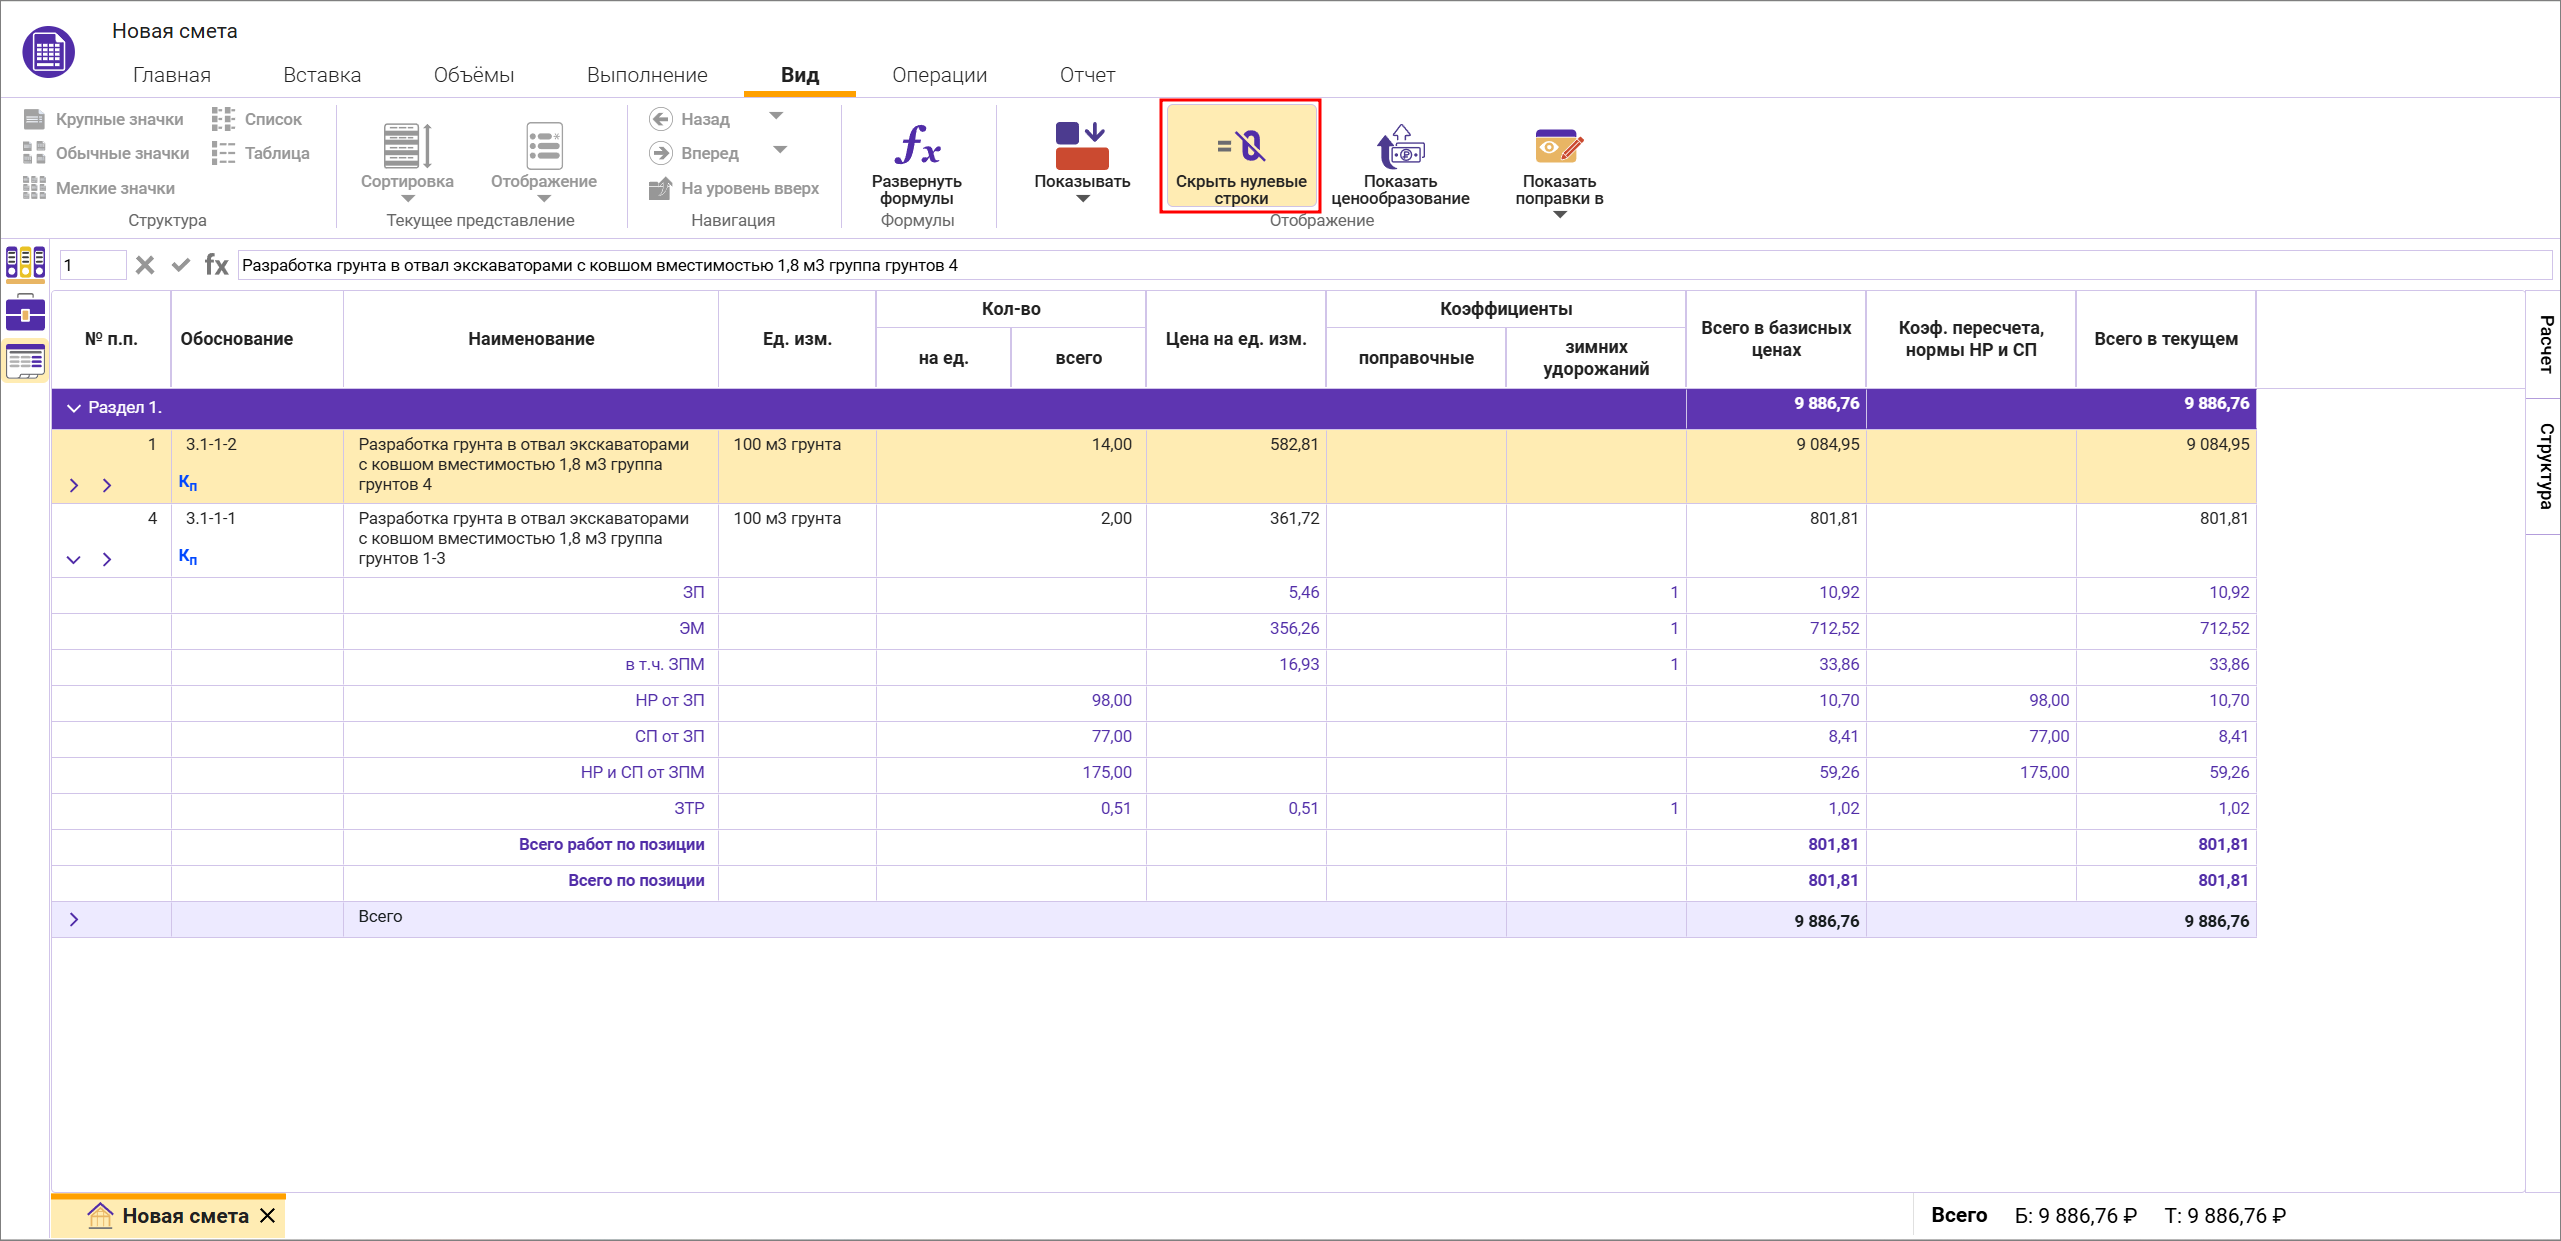Click the Отображение view icon
This screenshot has width=2561, height=1241.
(x=544, y=147)
